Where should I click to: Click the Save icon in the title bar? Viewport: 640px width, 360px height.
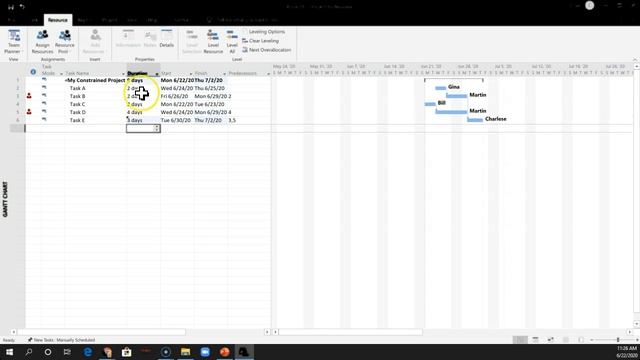[x=11, y=7]
